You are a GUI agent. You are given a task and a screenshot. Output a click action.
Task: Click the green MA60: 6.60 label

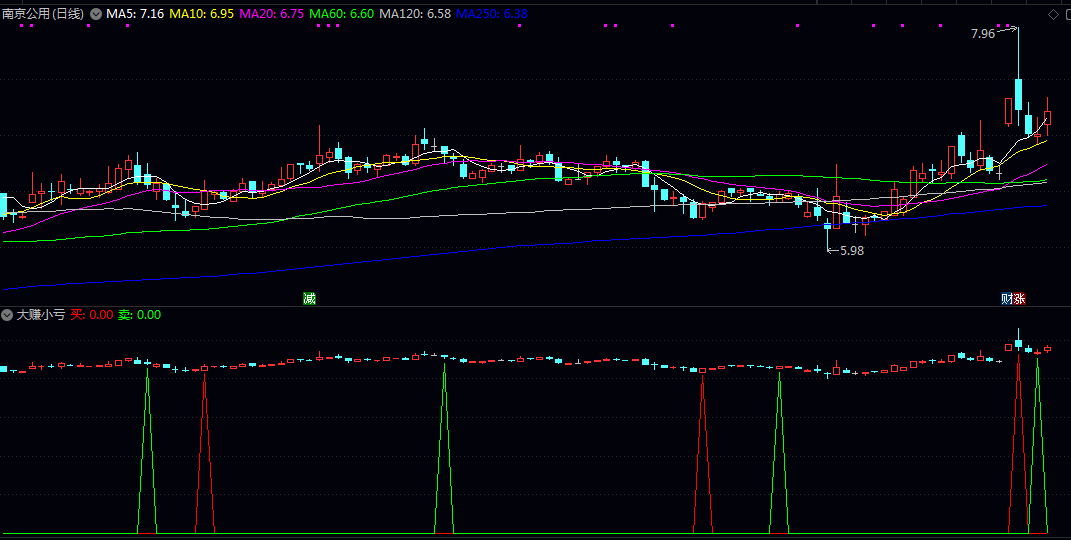click(341, 15)
